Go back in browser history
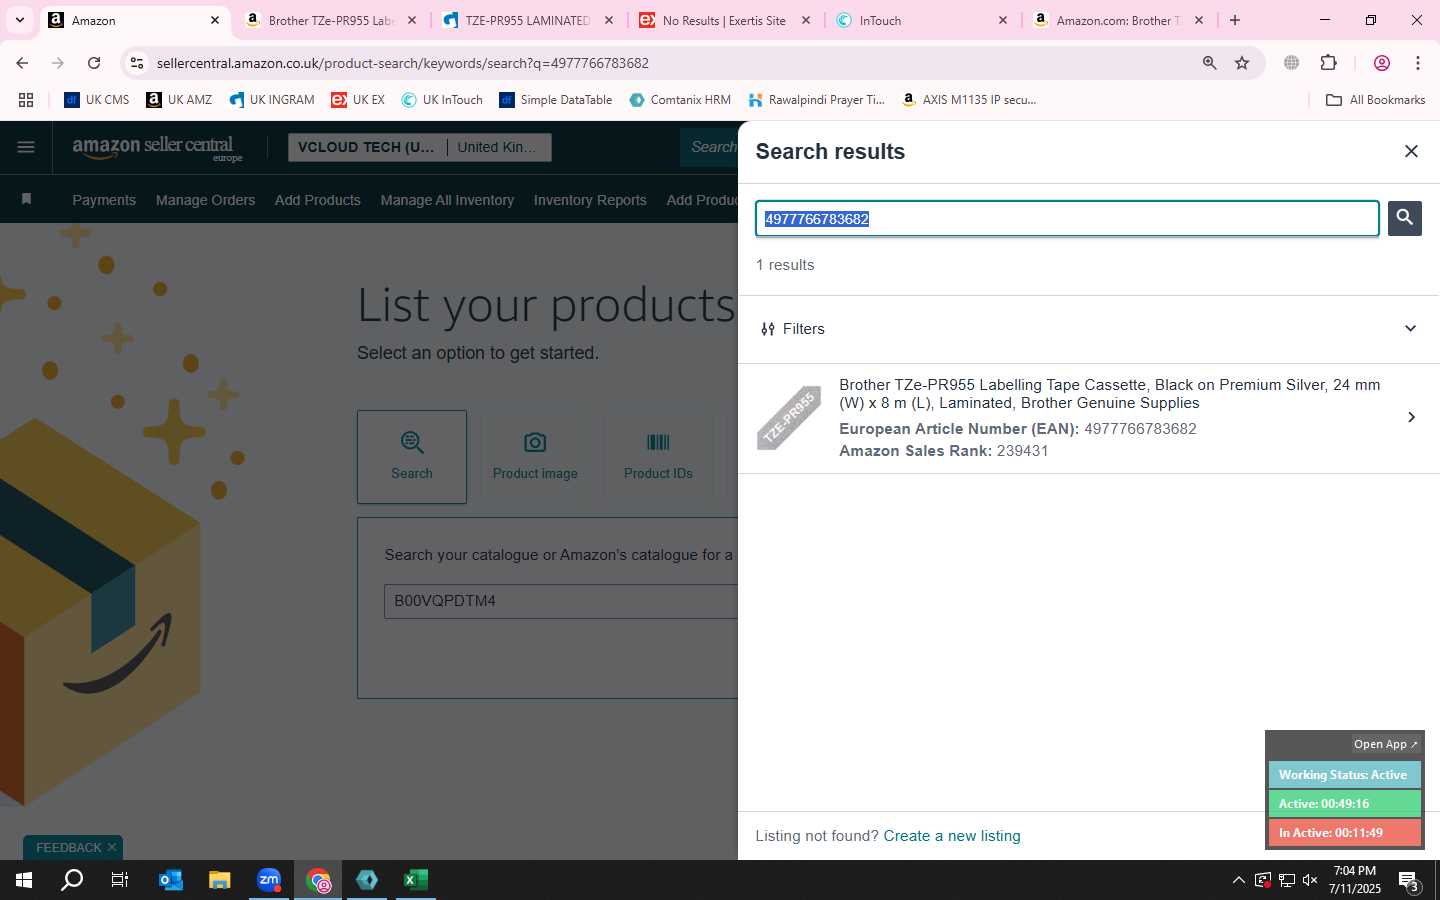 coord(22,63)
